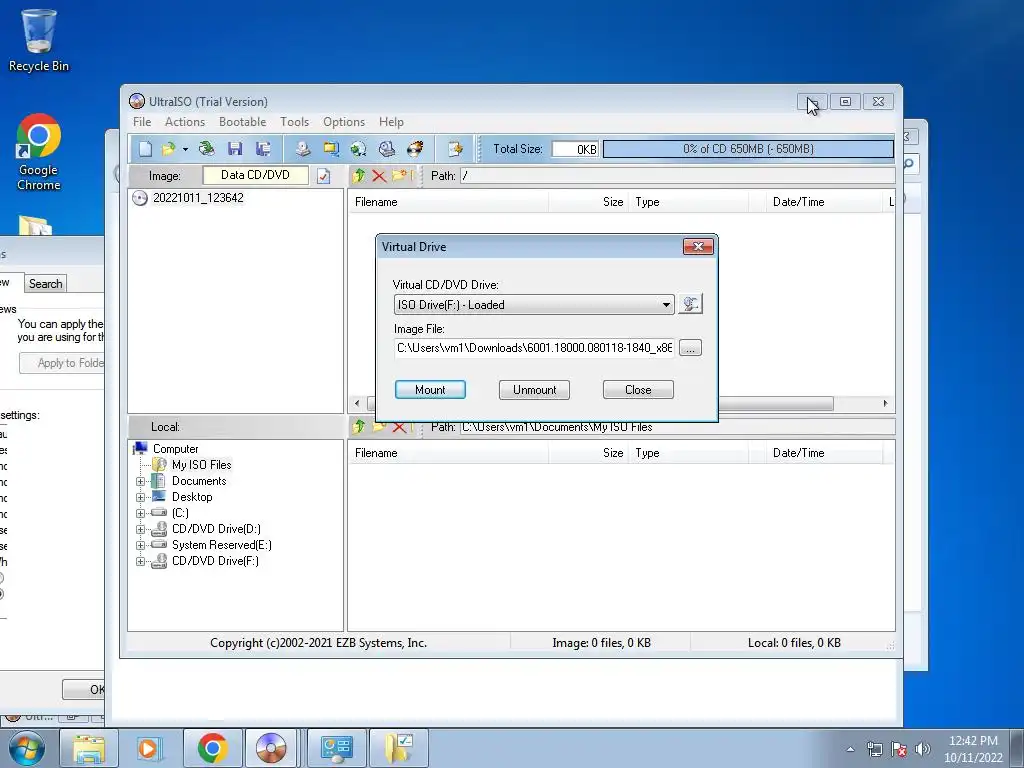Open the dropdown arrow beside Open icon

pyautogui.click(x=185, y=150)
